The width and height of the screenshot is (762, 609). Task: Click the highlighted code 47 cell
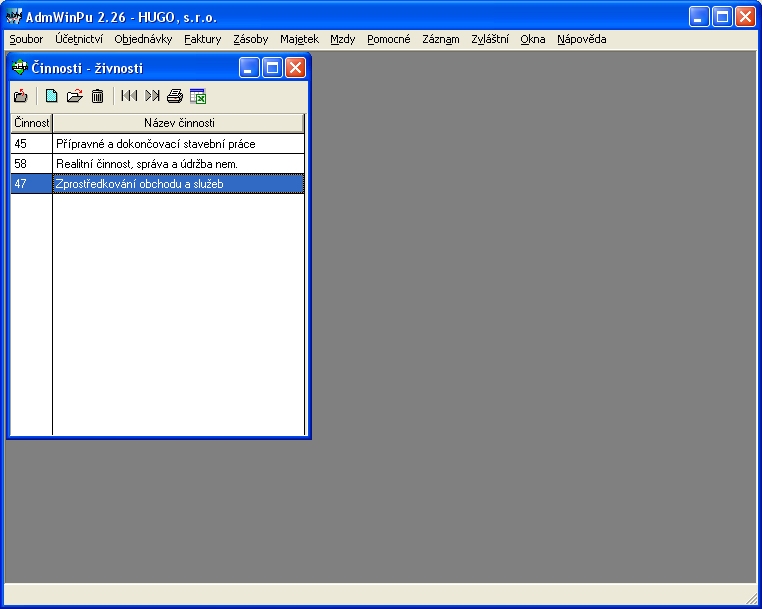pyautogui.click(x=32, y=184)
